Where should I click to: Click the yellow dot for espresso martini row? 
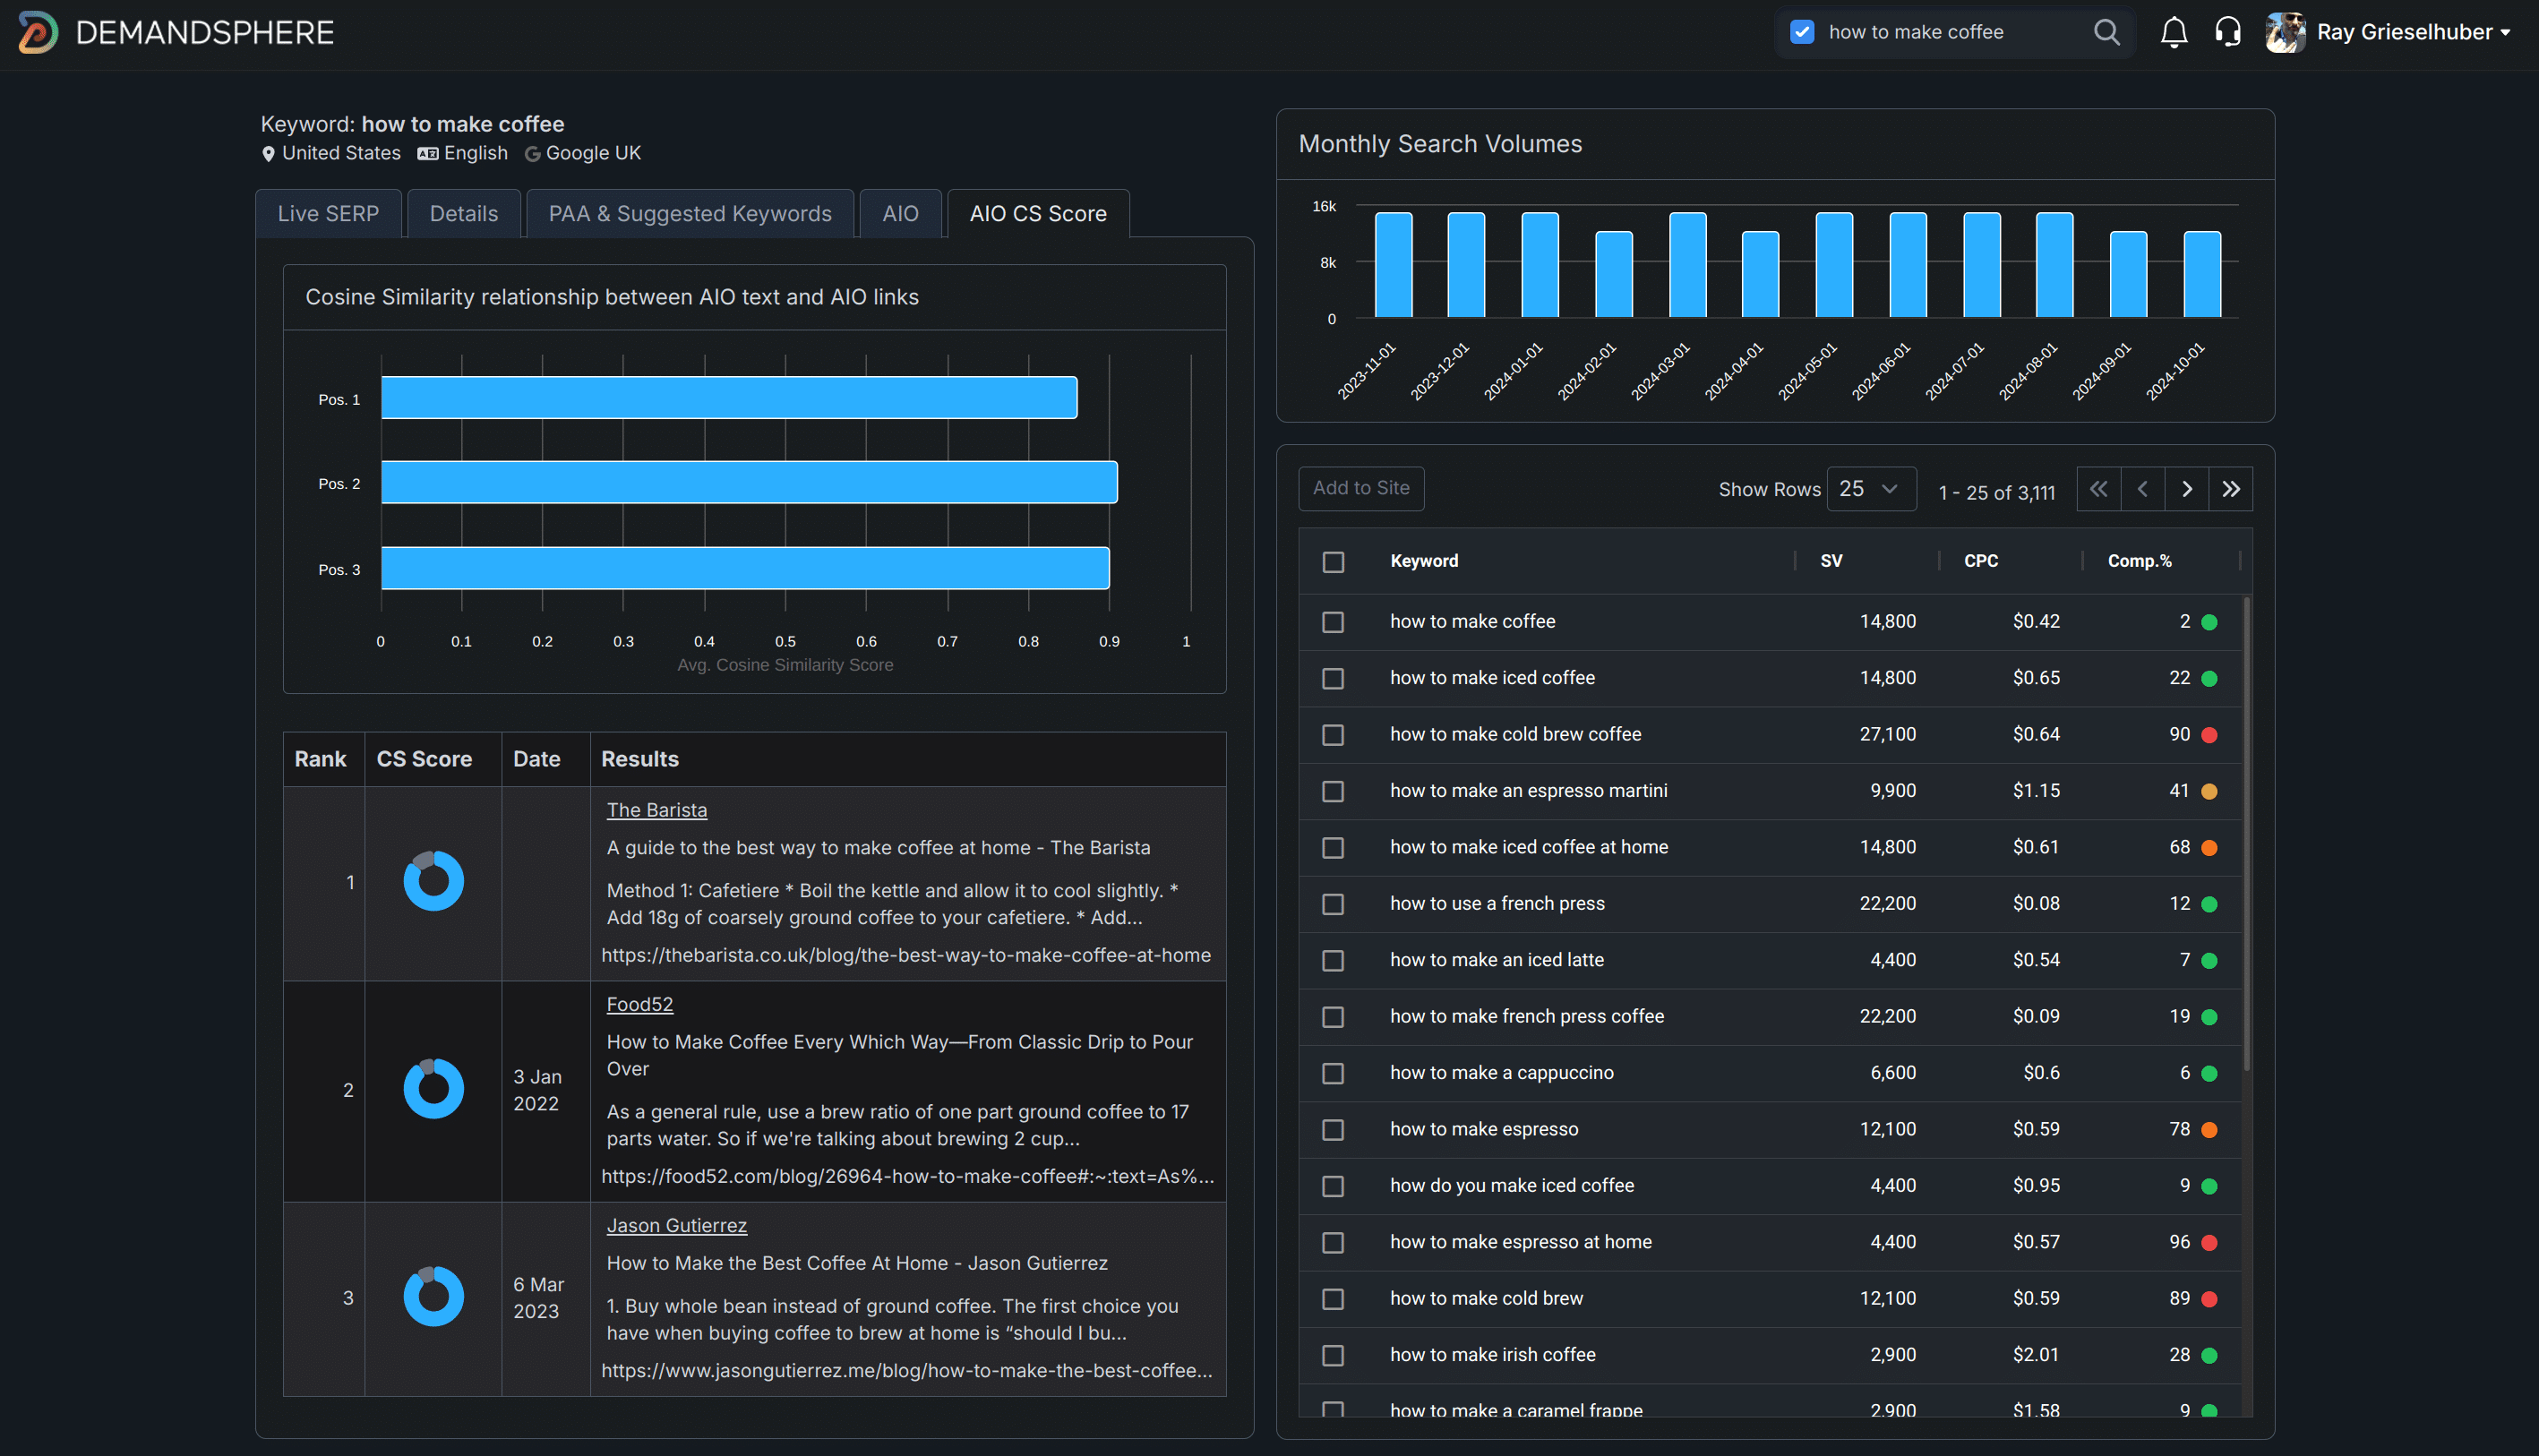coord(2210,791)
